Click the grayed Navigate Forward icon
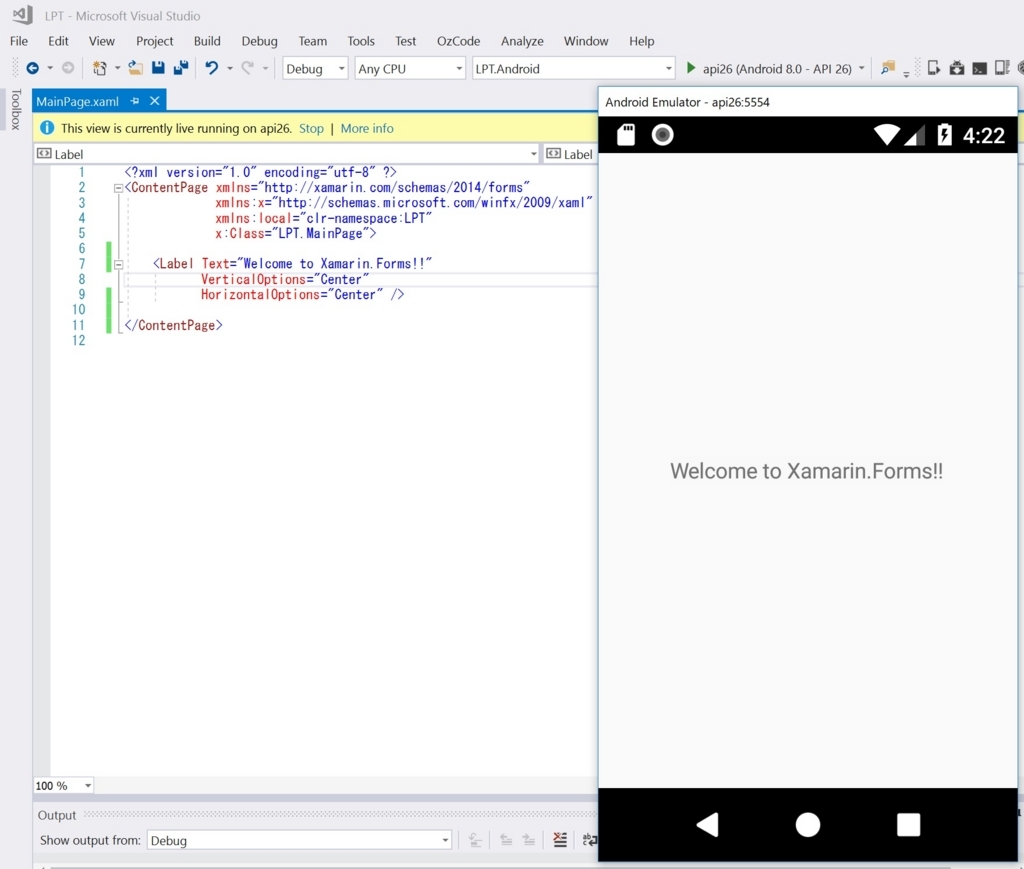Viewport: 1024px width, 869px height. coord(68,68)
